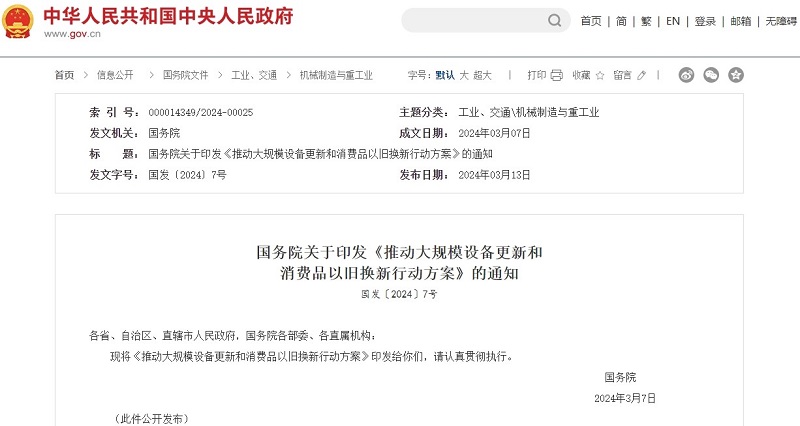Click the printer icon next to 打印
This screenshot has width=800, height=426.
tap(557, 75)
